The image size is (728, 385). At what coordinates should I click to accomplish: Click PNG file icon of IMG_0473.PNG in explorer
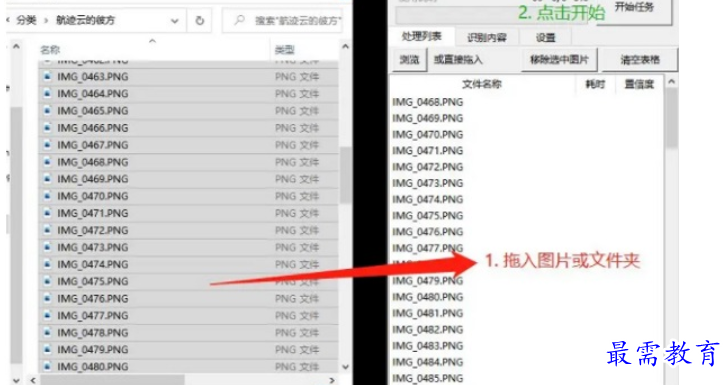[x=47, y=248]
